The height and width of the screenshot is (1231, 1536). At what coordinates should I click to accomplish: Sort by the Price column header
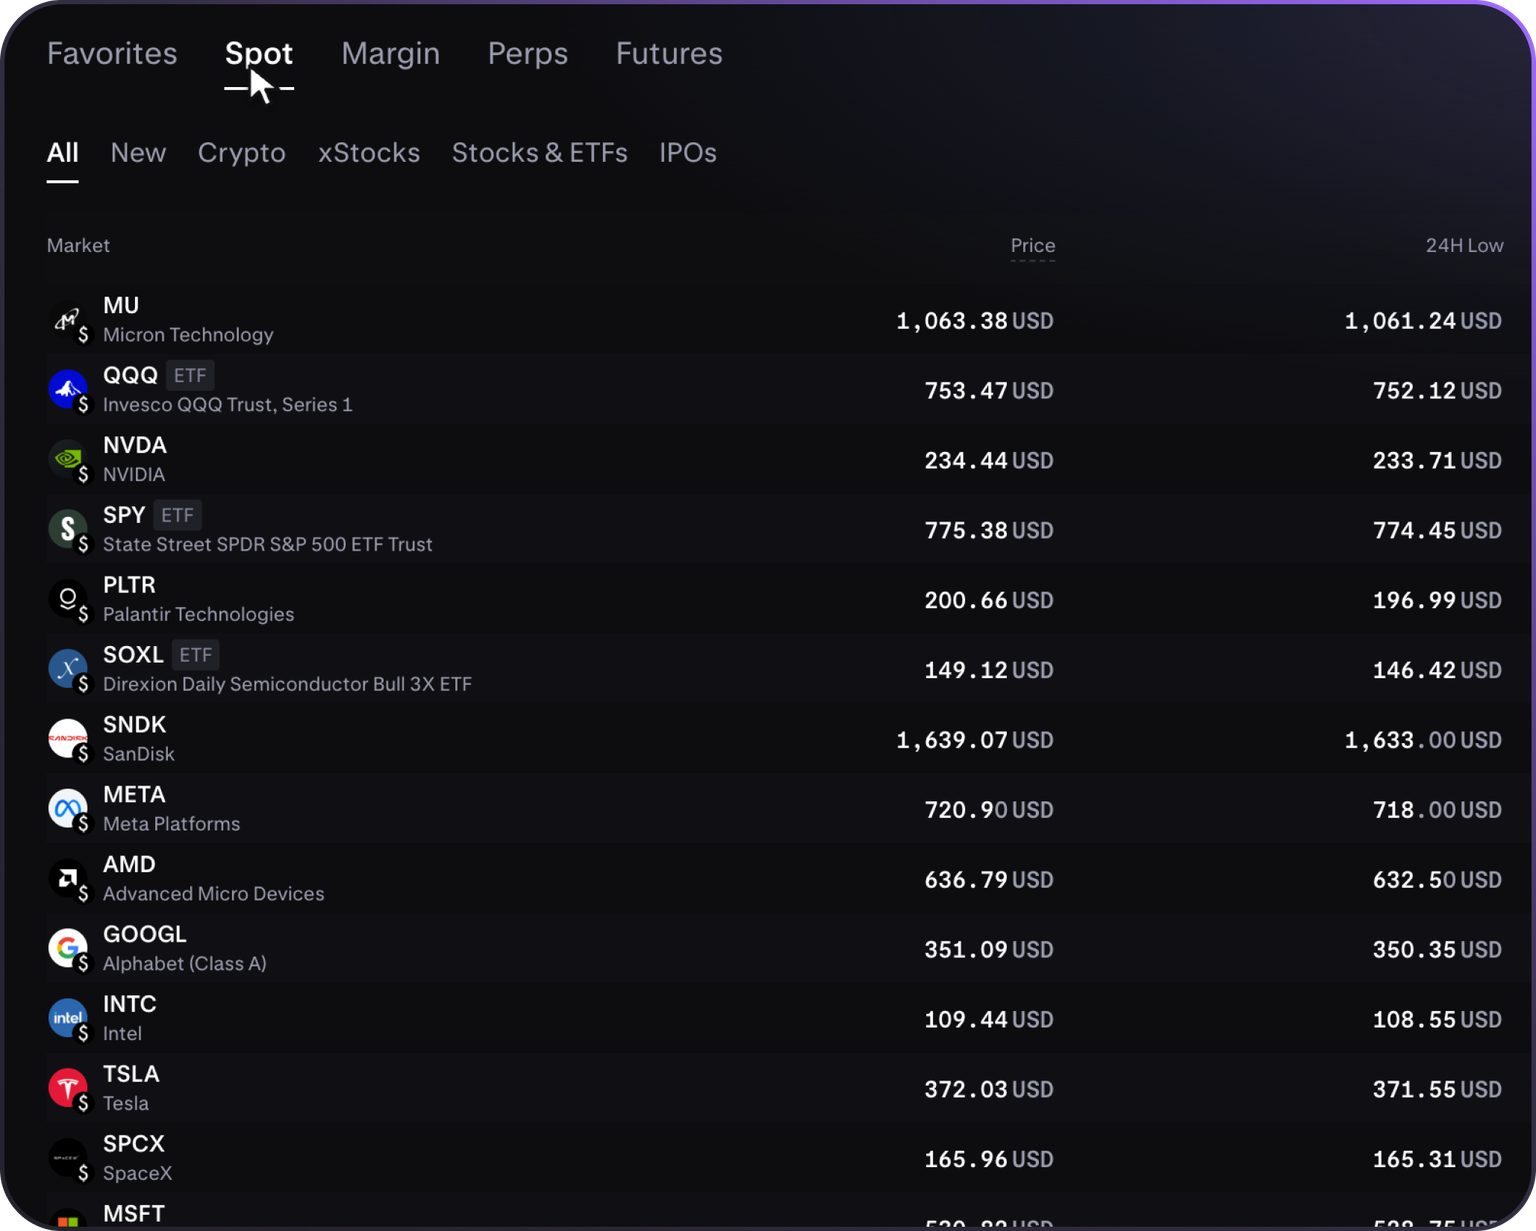pyautogui.click(x=1032, y=245)
